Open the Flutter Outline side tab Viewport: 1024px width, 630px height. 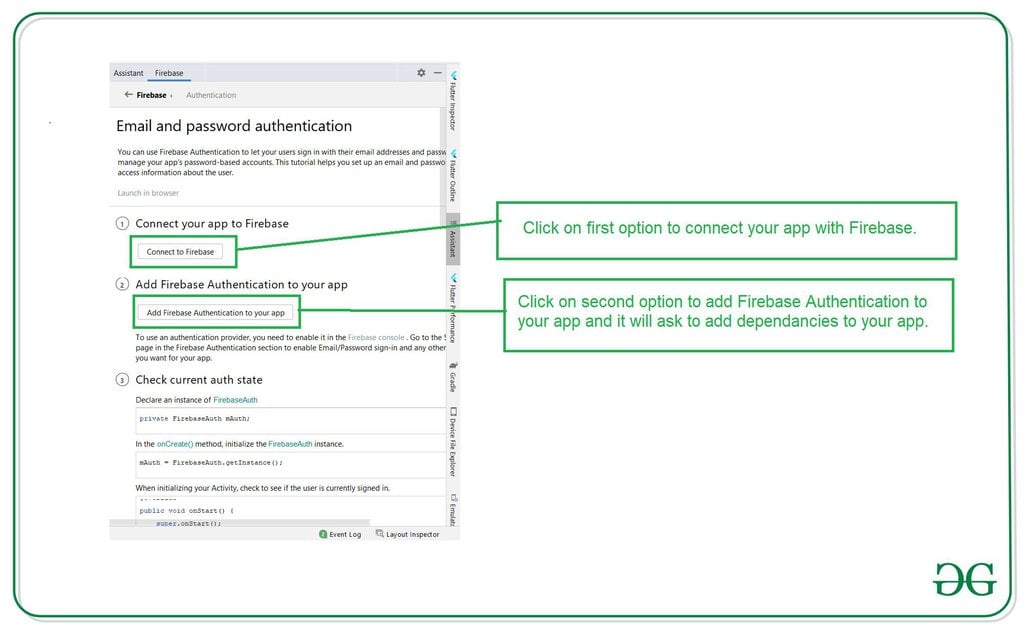pos(453,176)
